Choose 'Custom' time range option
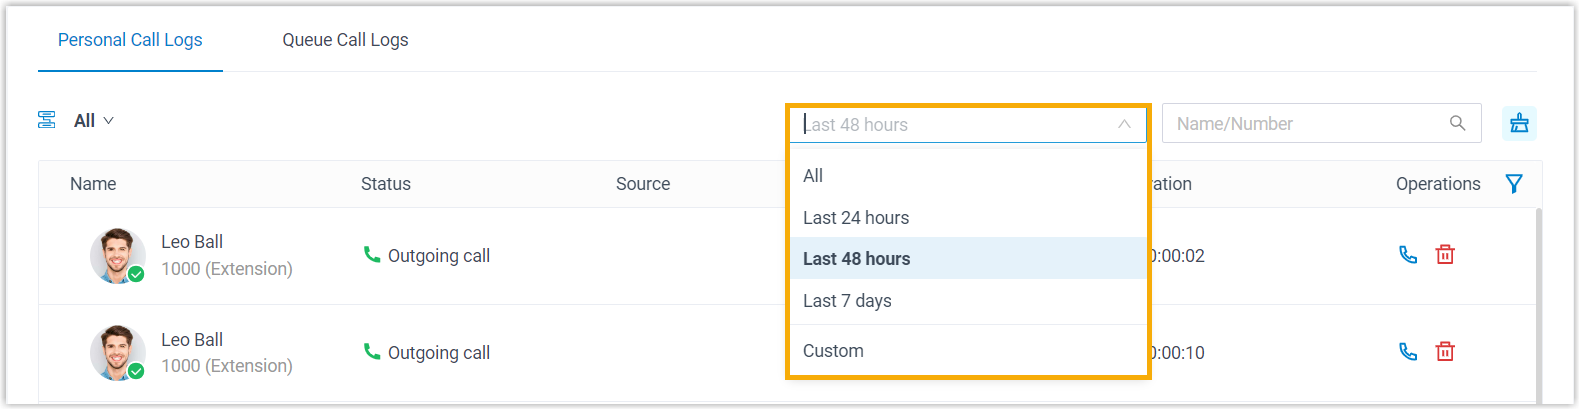 (833, 351)
